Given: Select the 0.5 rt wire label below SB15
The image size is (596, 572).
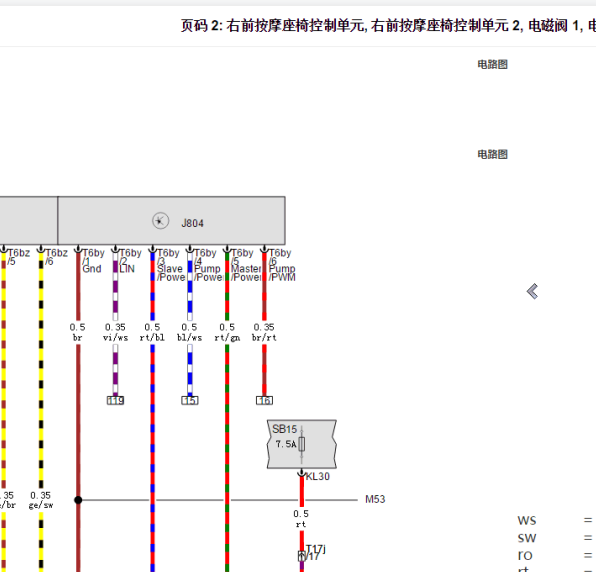Looking at the screenshot, I should (x=301, y=519).
